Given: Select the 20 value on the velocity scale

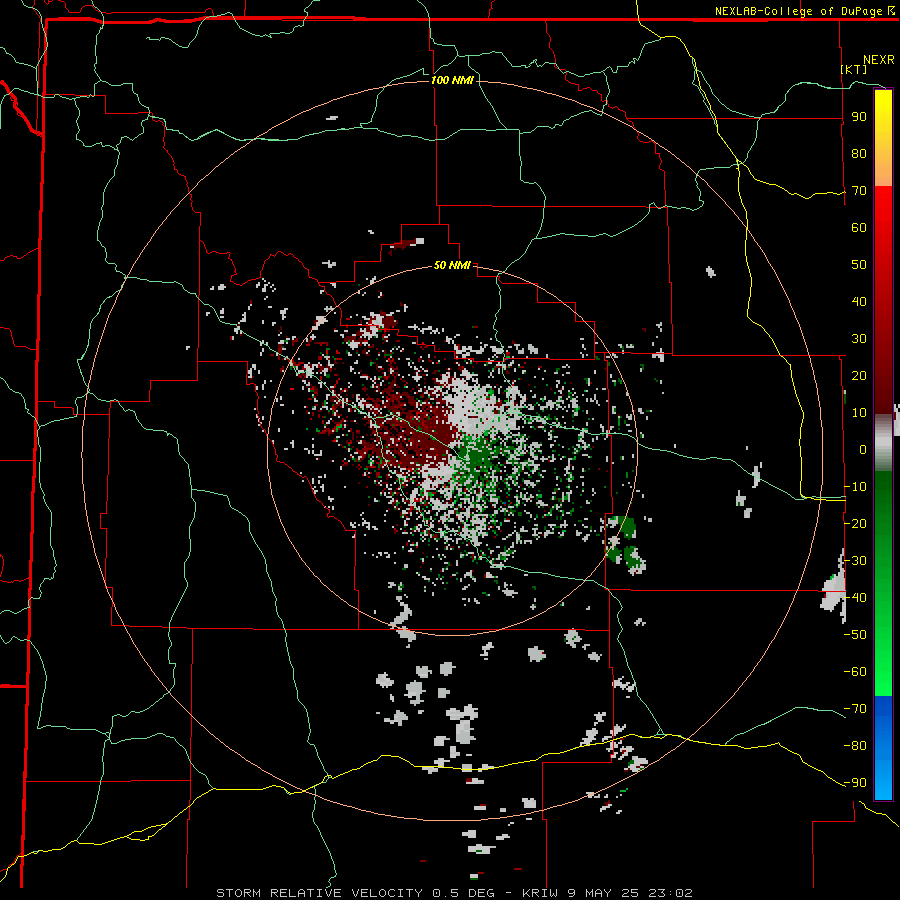Looking at the screenshot, I should [x=859, y=375].
